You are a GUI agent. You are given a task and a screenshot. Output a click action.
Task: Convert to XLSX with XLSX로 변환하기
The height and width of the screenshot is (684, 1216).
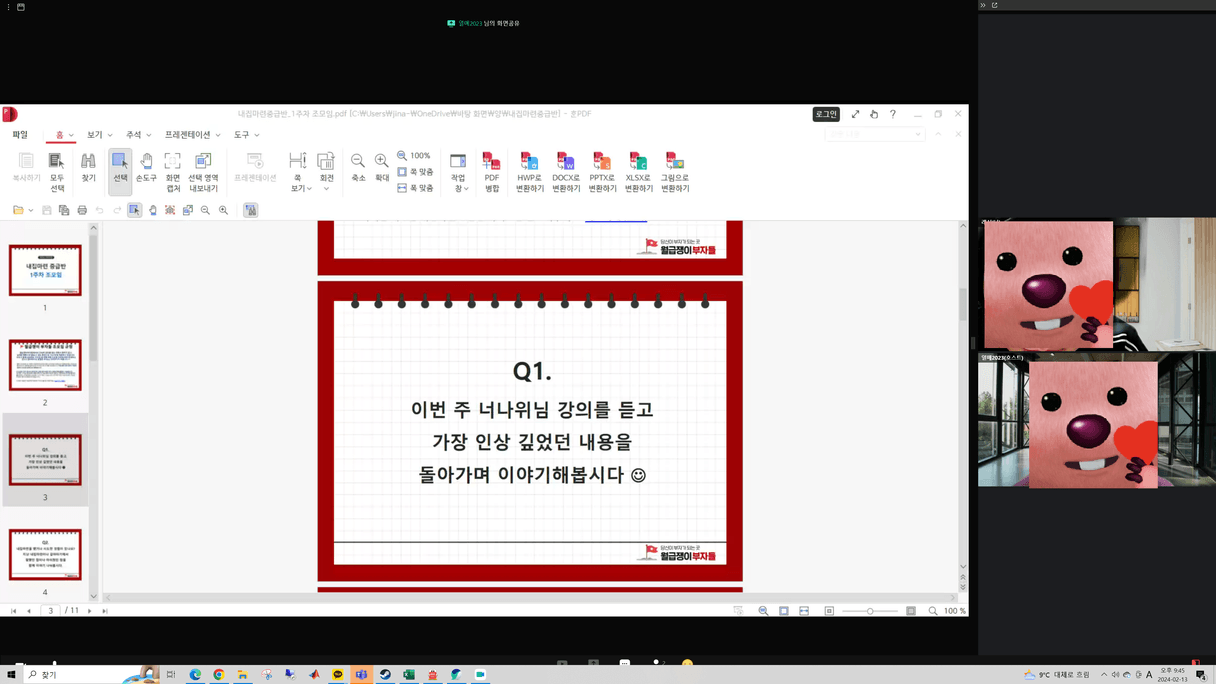pyautogui.click(x=638, y=171)
